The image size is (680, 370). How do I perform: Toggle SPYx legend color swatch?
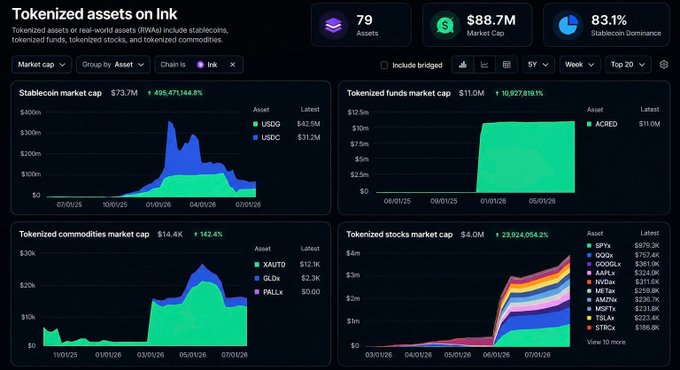(589, 246)
